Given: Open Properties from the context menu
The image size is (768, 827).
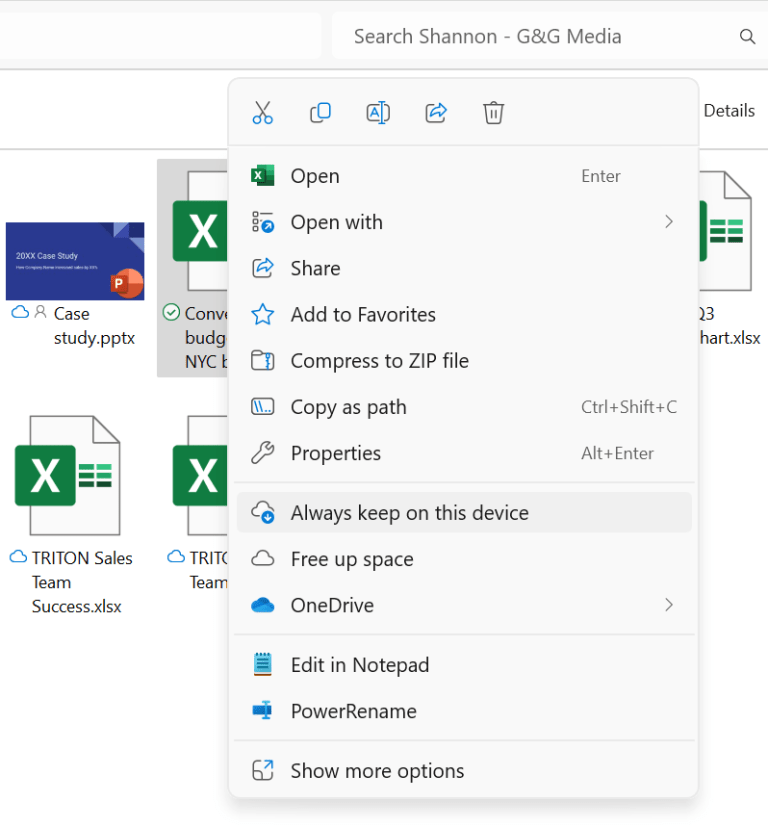Looking at the screenshot, I should pyautogui.click(x=336, y=453).
